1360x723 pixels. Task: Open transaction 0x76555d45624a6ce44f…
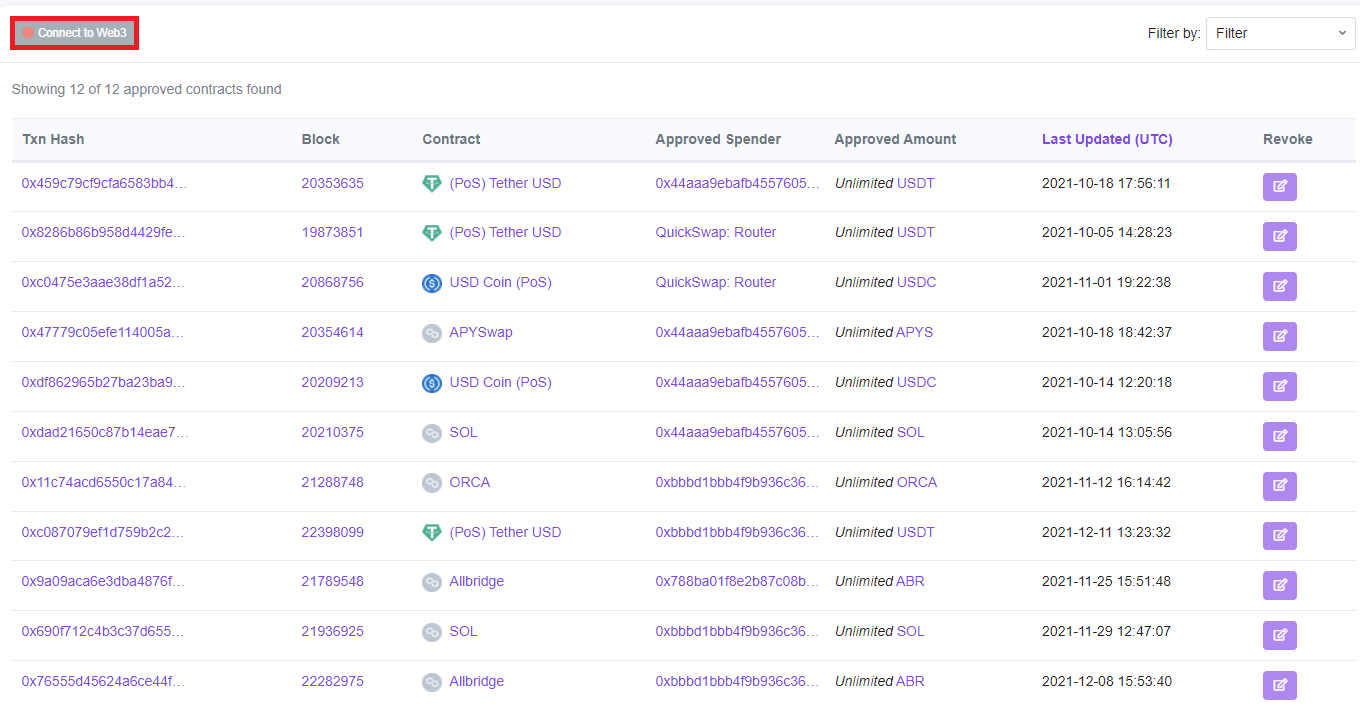104,681
